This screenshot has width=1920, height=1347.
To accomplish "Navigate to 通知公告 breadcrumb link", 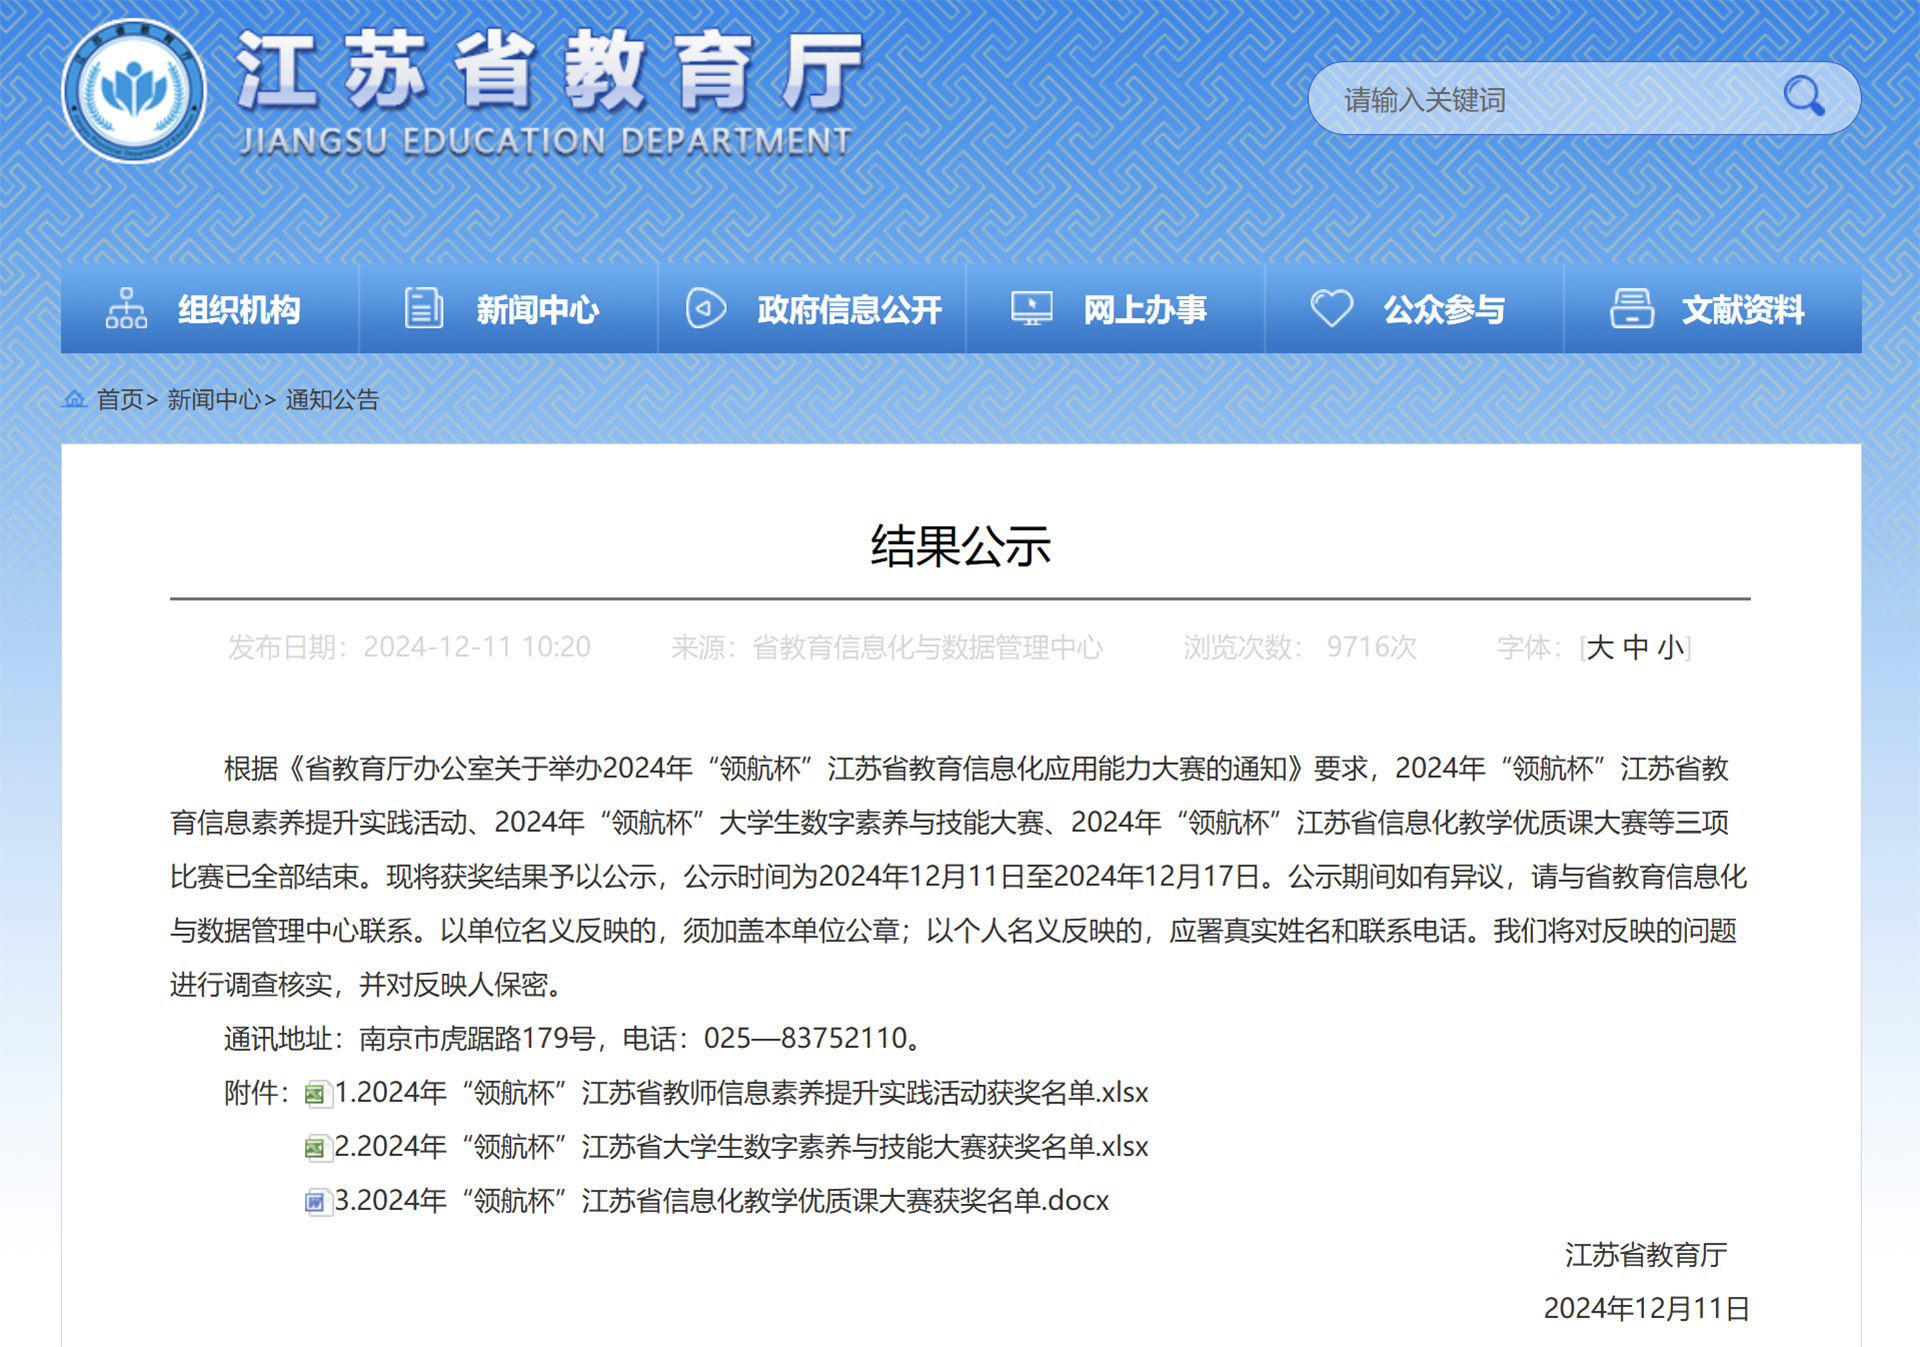I will tap(332, 400).
